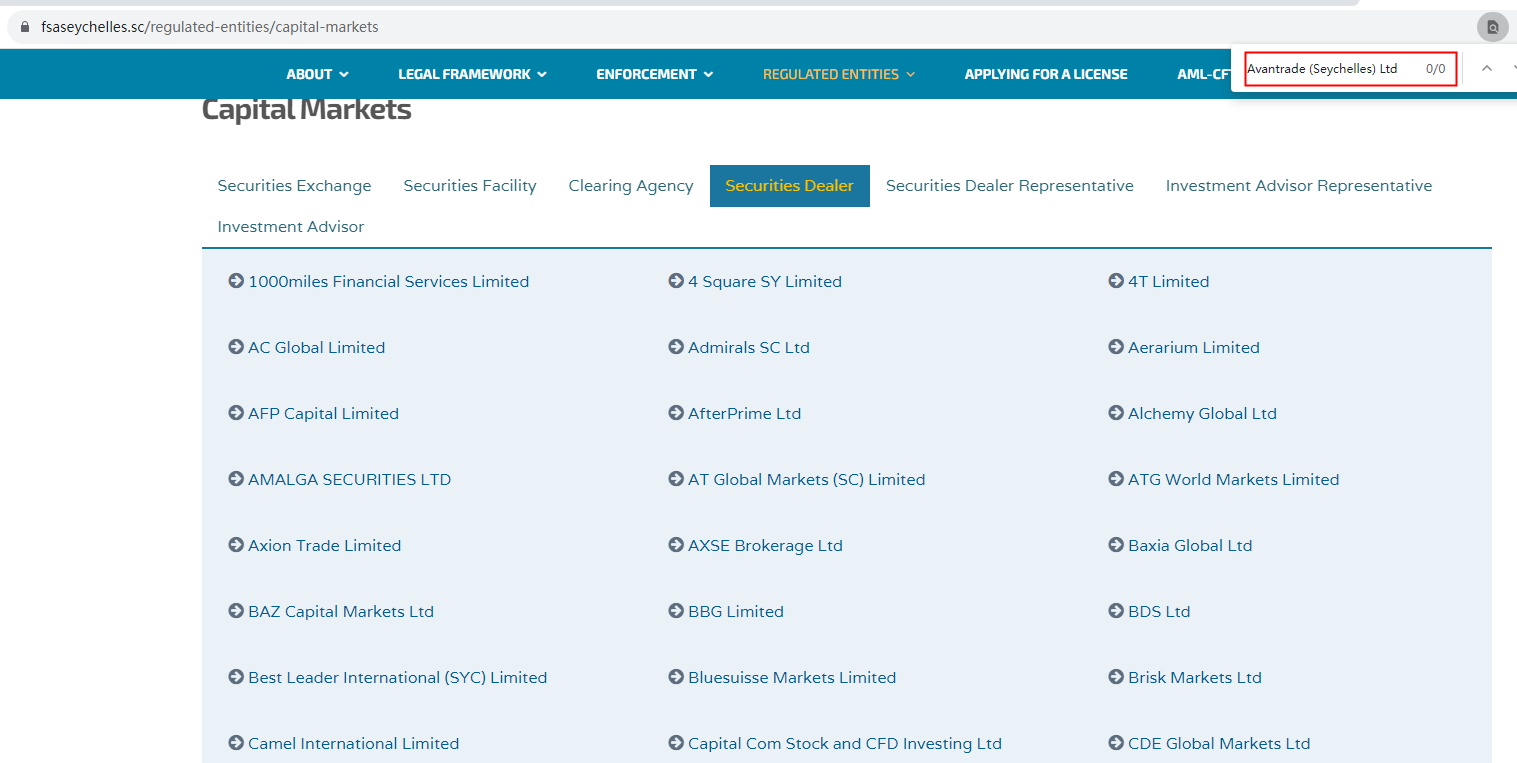This screenshot has height=763, width=1517.
Task: Click arrow icon beside AT Global Markets (SC)
Action: click(x=676, y=479)
